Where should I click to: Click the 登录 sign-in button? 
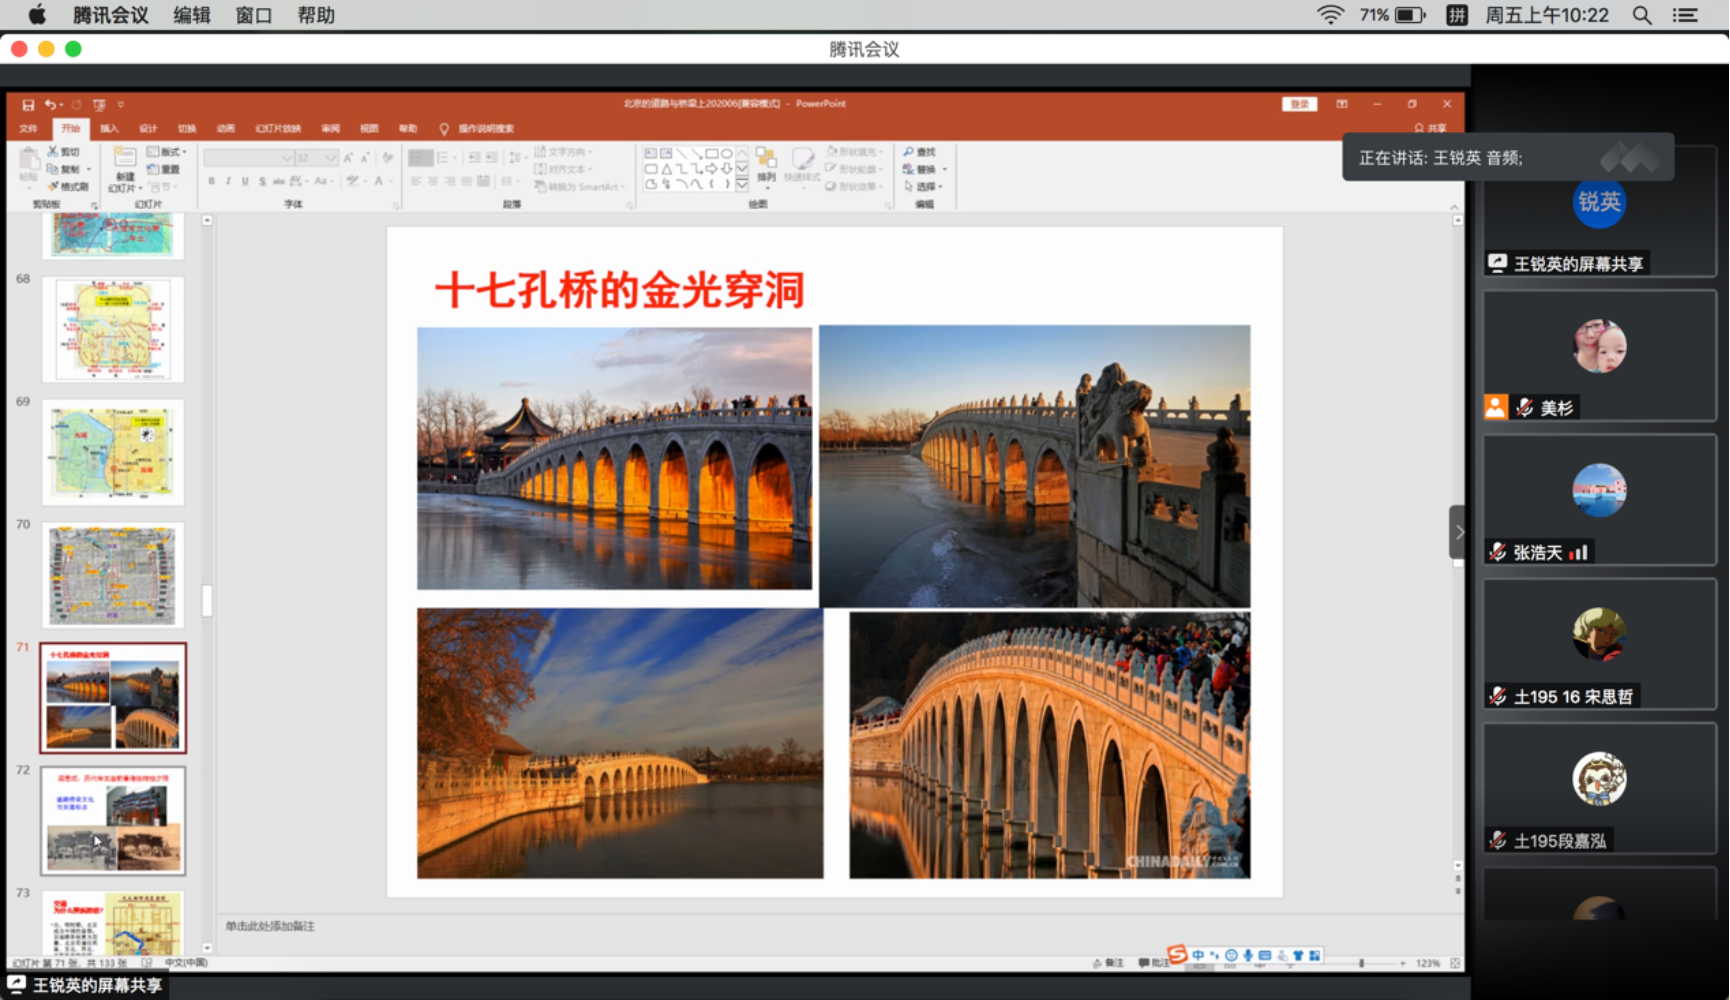coord(1299,104)
